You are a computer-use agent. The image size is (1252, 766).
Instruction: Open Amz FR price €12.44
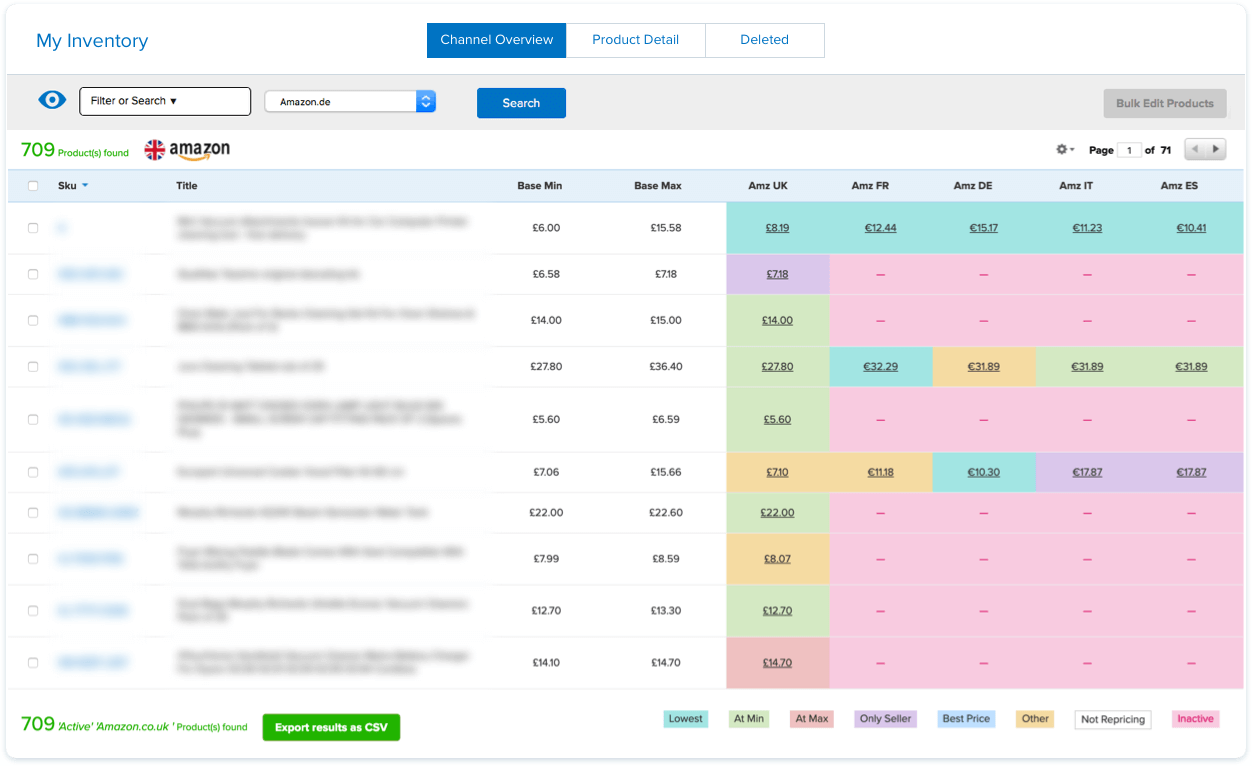click(x=880, y=228)
